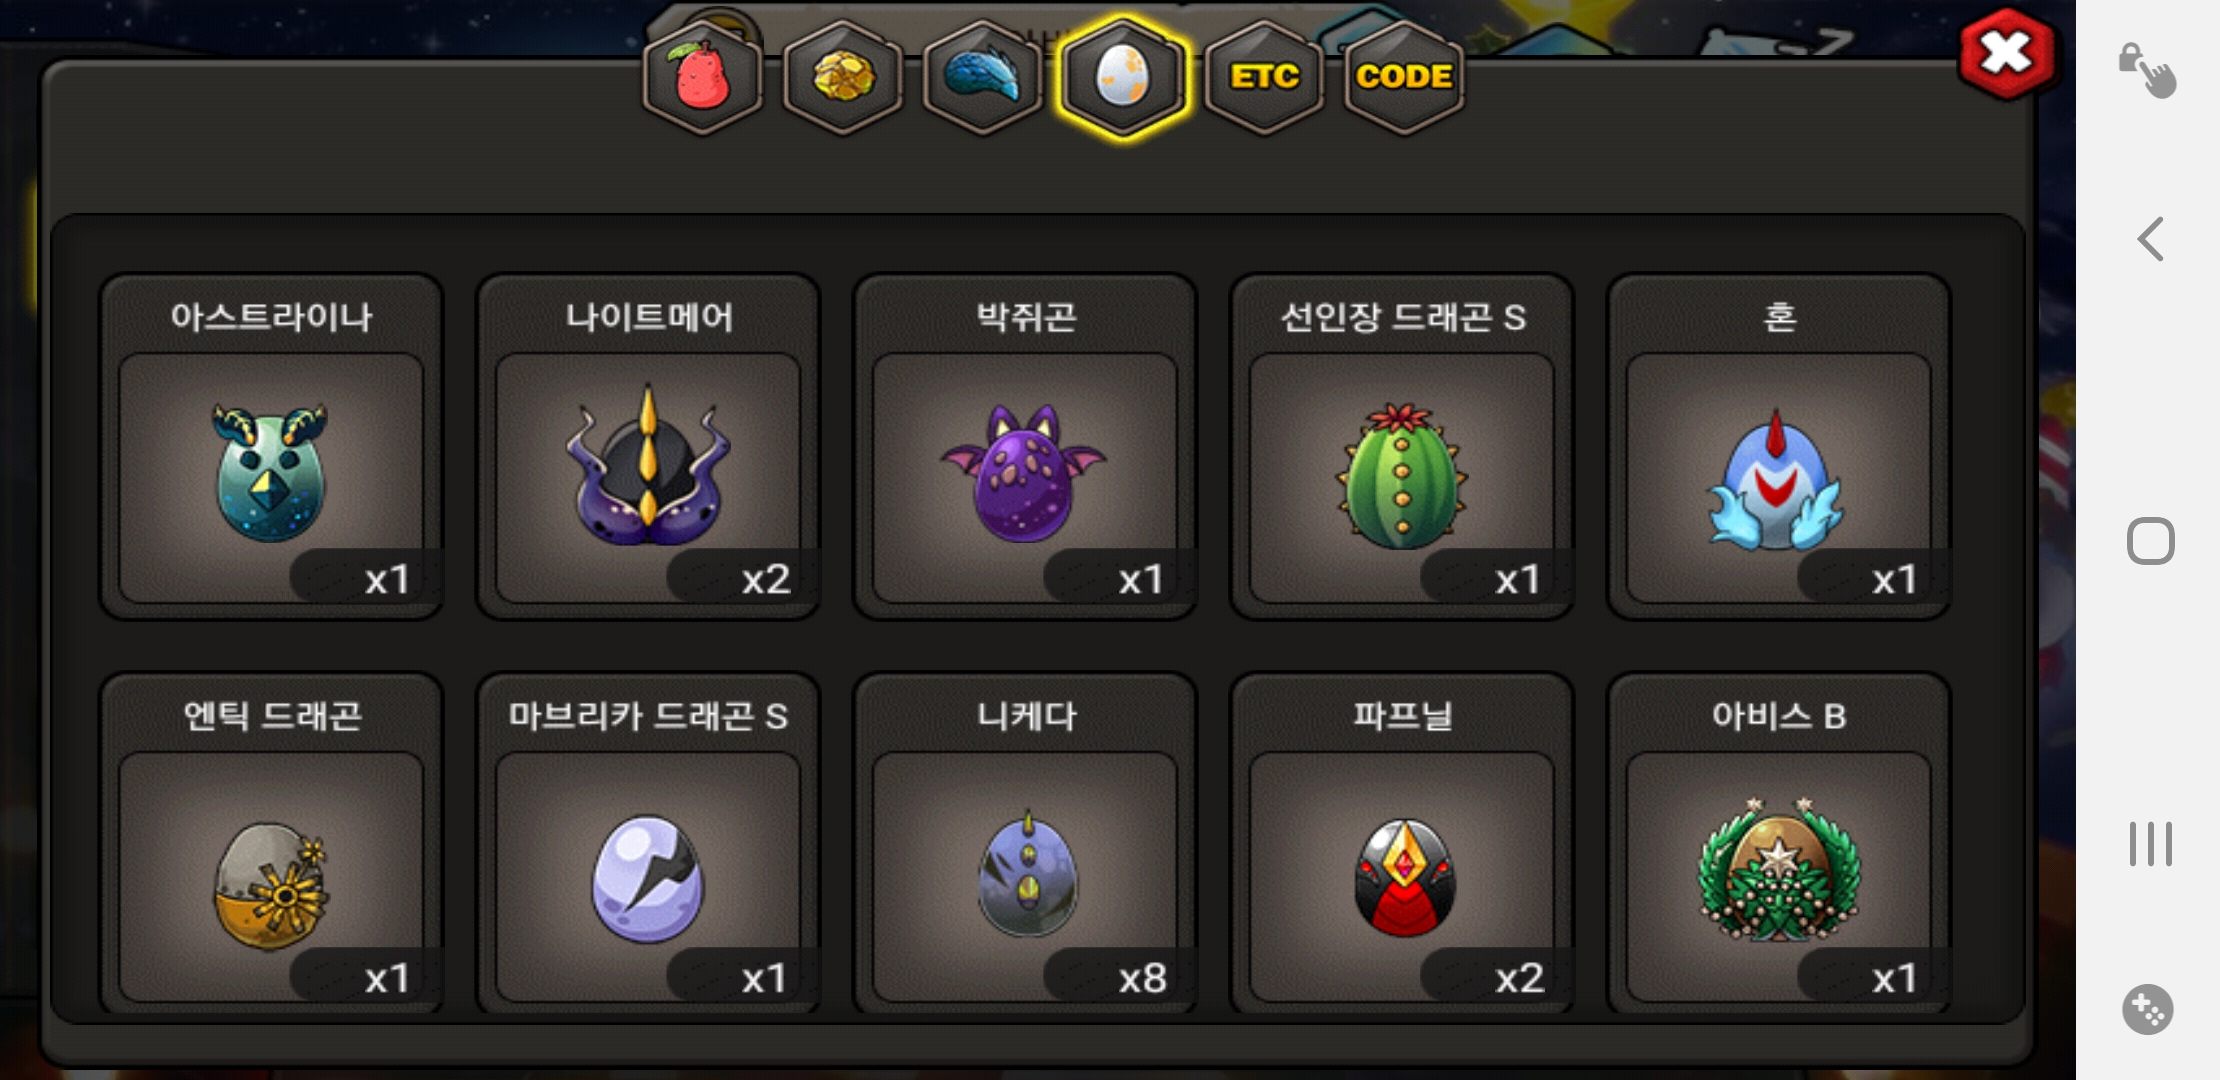2220x1080 pixels.
Task: Select the wreath 아비스 B egg
Action: [1779, 844]
